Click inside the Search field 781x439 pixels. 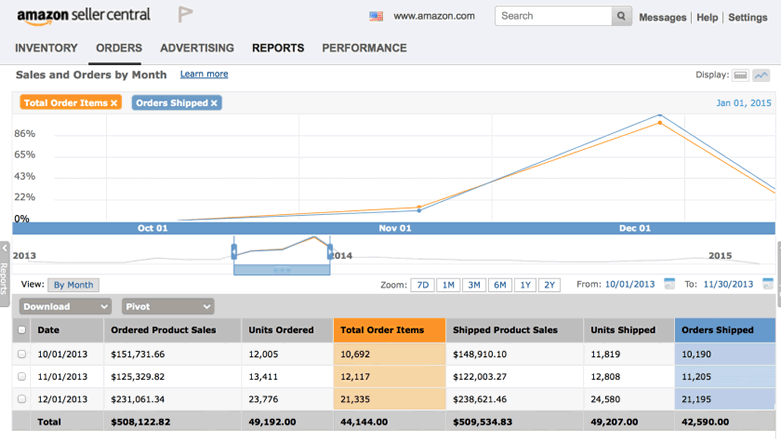click(553, 16)
